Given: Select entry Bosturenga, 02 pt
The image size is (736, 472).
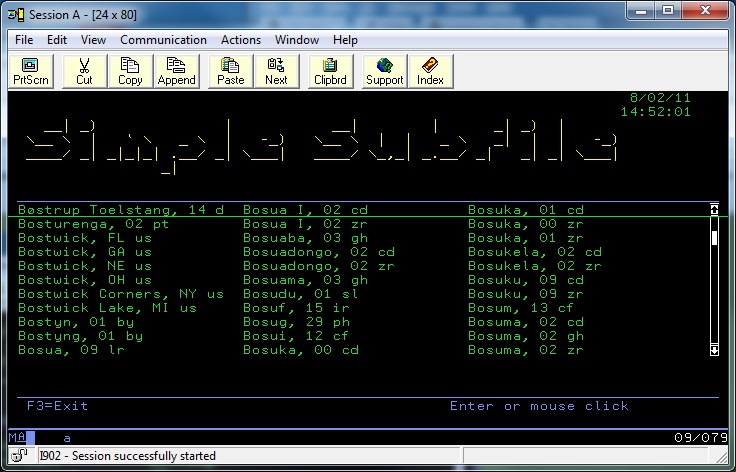Looking at the screenshot, I should click(x=93, y=224).
